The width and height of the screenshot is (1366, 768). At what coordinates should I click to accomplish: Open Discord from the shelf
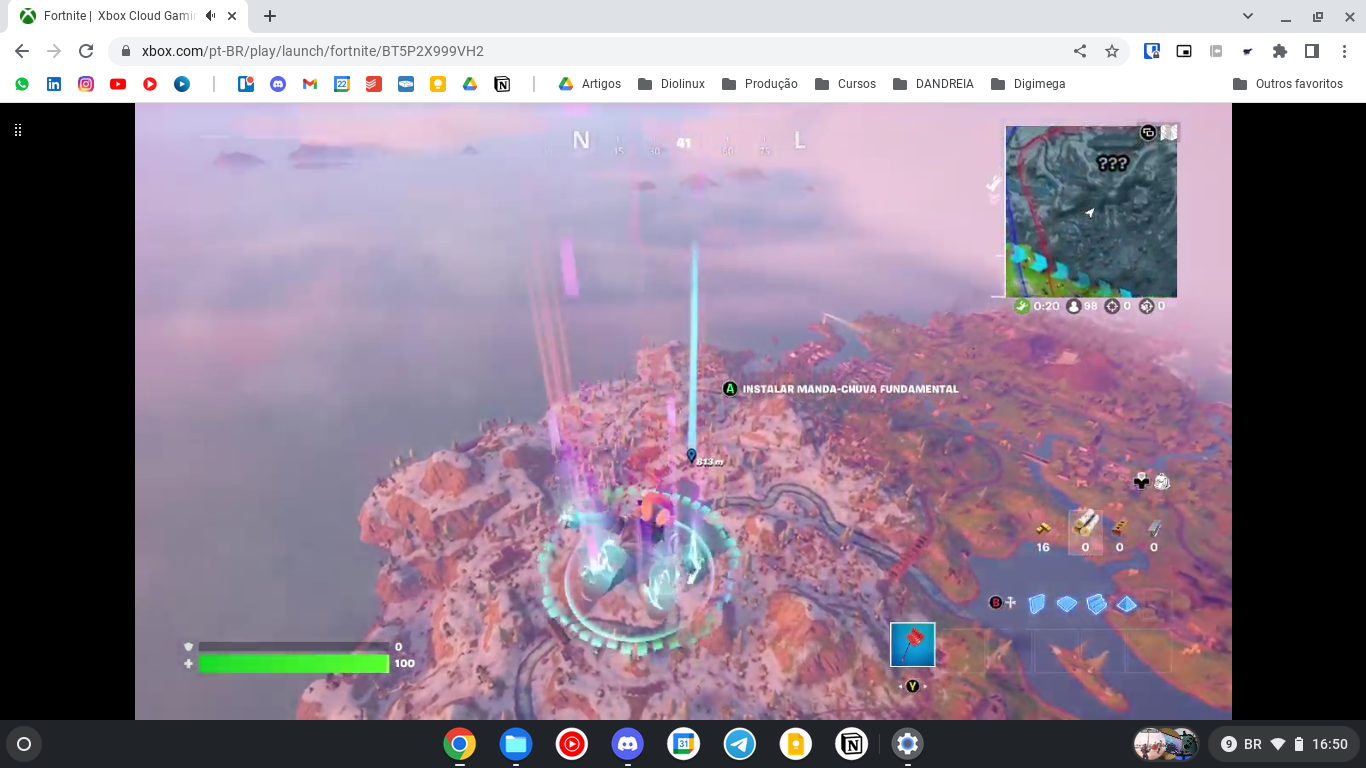pos(627,744)
